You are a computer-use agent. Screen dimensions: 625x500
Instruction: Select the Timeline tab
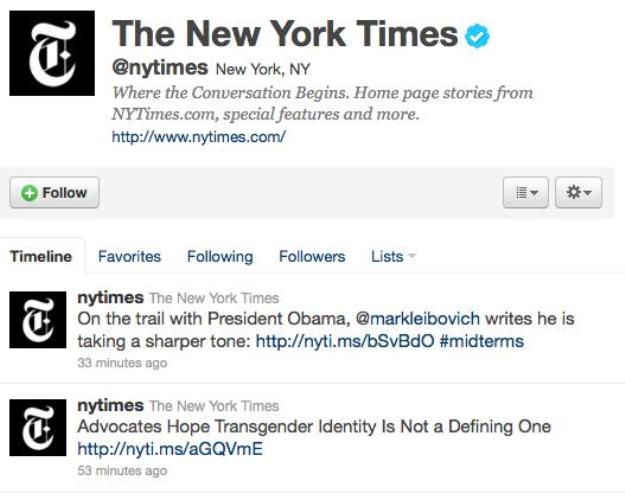(x=41, y=256)
